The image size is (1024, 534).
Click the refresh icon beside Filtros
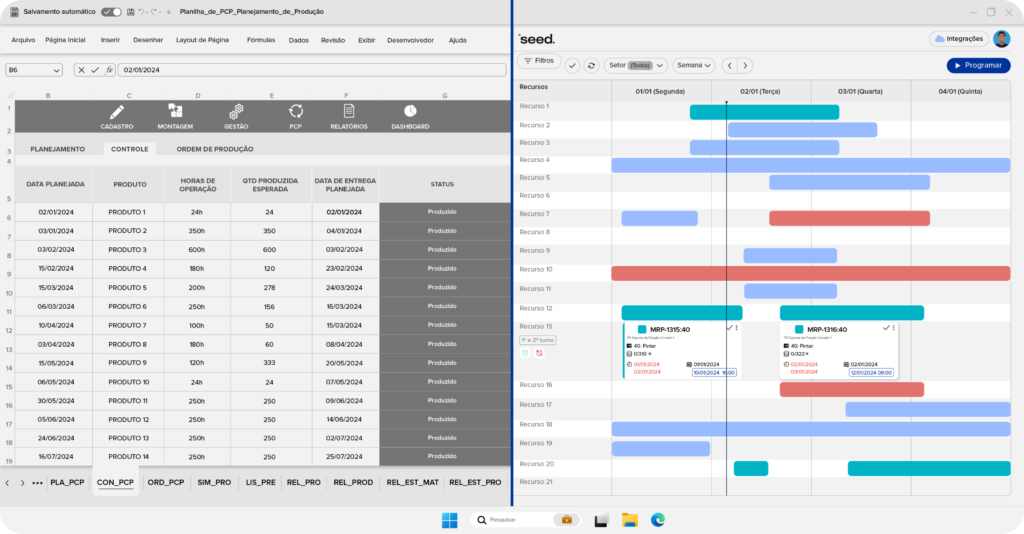[592, 65]
